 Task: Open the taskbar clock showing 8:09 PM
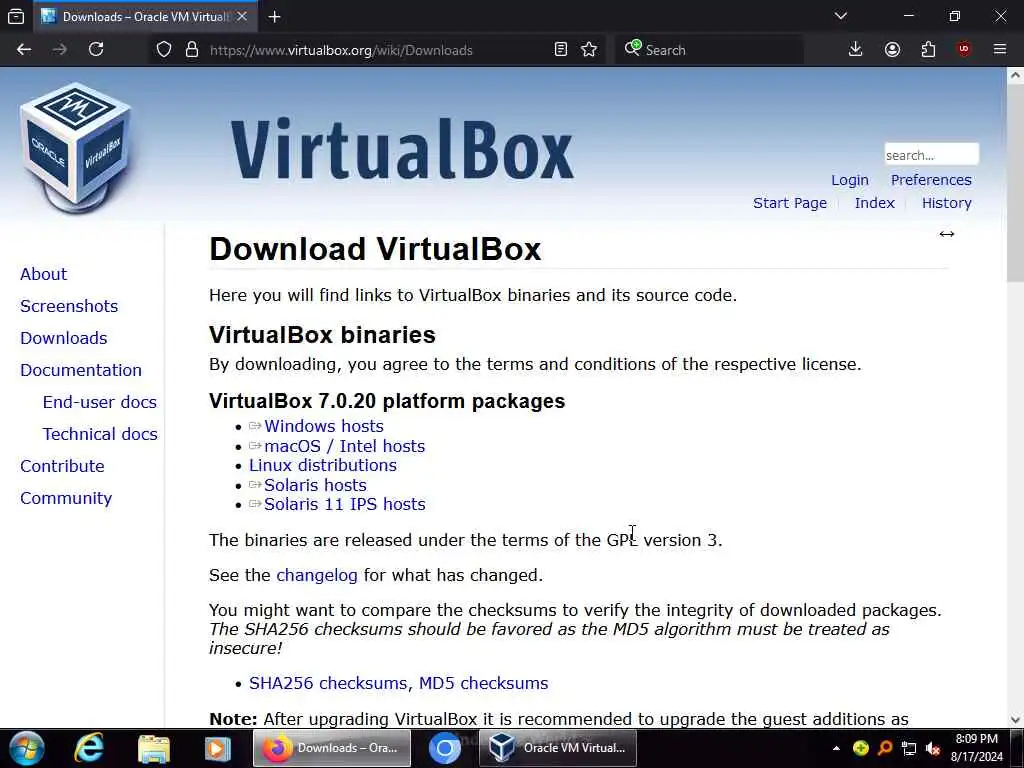[x=976, y=748]
